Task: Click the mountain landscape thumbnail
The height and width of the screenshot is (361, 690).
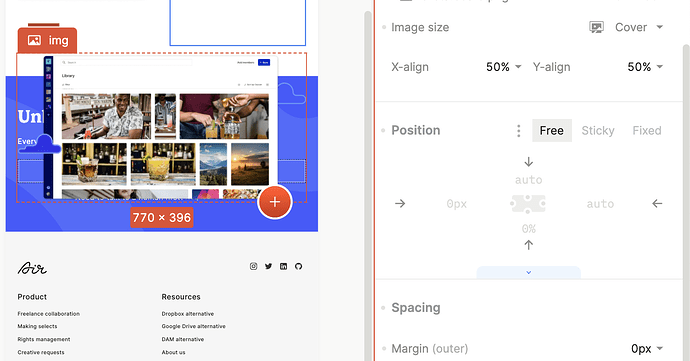Action: pos(213,164)
